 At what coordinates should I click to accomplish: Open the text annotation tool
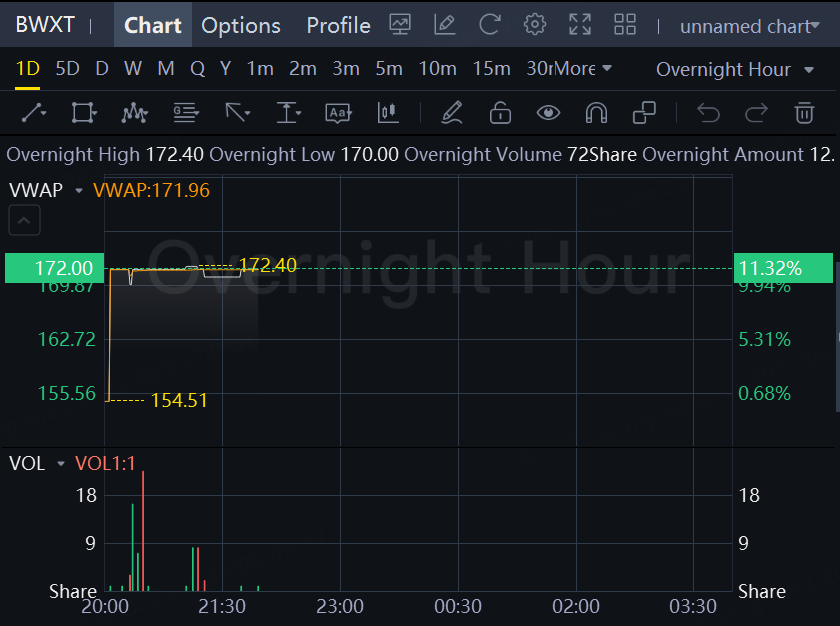pyautogui.click(x=339, y=113)
